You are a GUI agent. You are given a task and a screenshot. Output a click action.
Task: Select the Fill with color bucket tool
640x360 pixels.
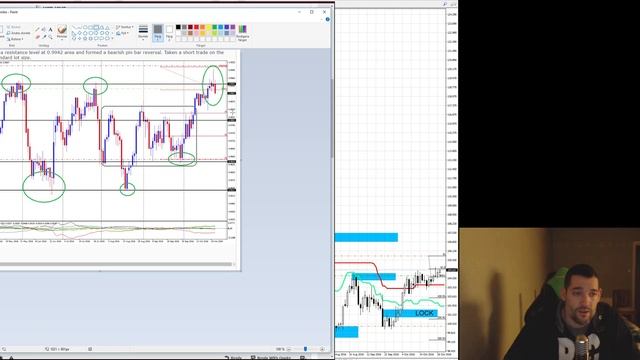pyautogui.click(x=43, y=29)
